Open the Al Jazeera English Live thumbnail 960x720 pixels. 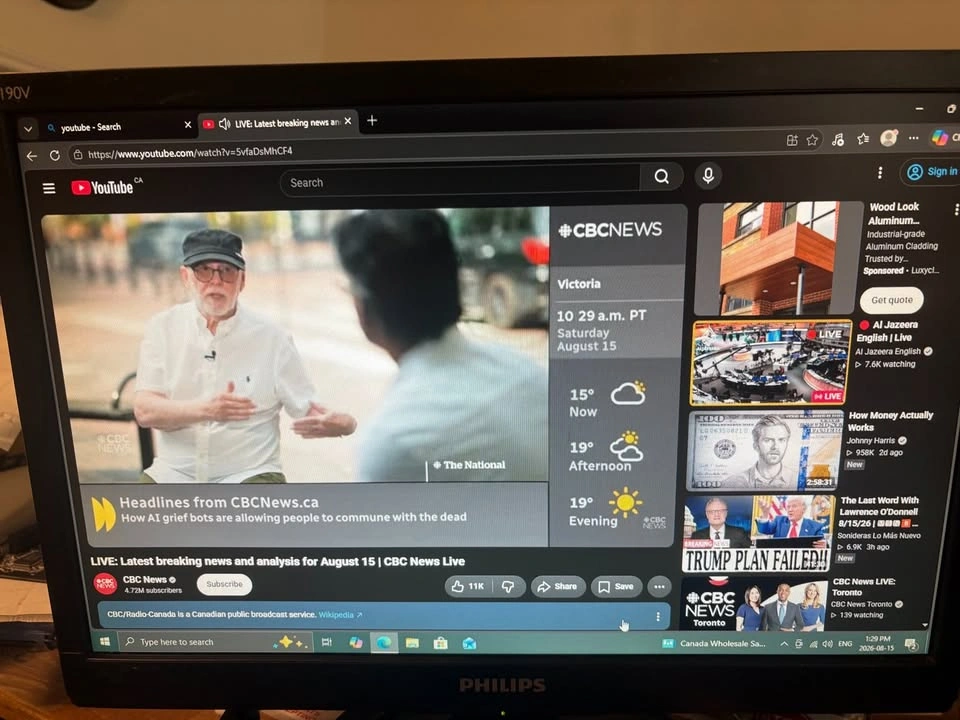(x=771, y=364)
